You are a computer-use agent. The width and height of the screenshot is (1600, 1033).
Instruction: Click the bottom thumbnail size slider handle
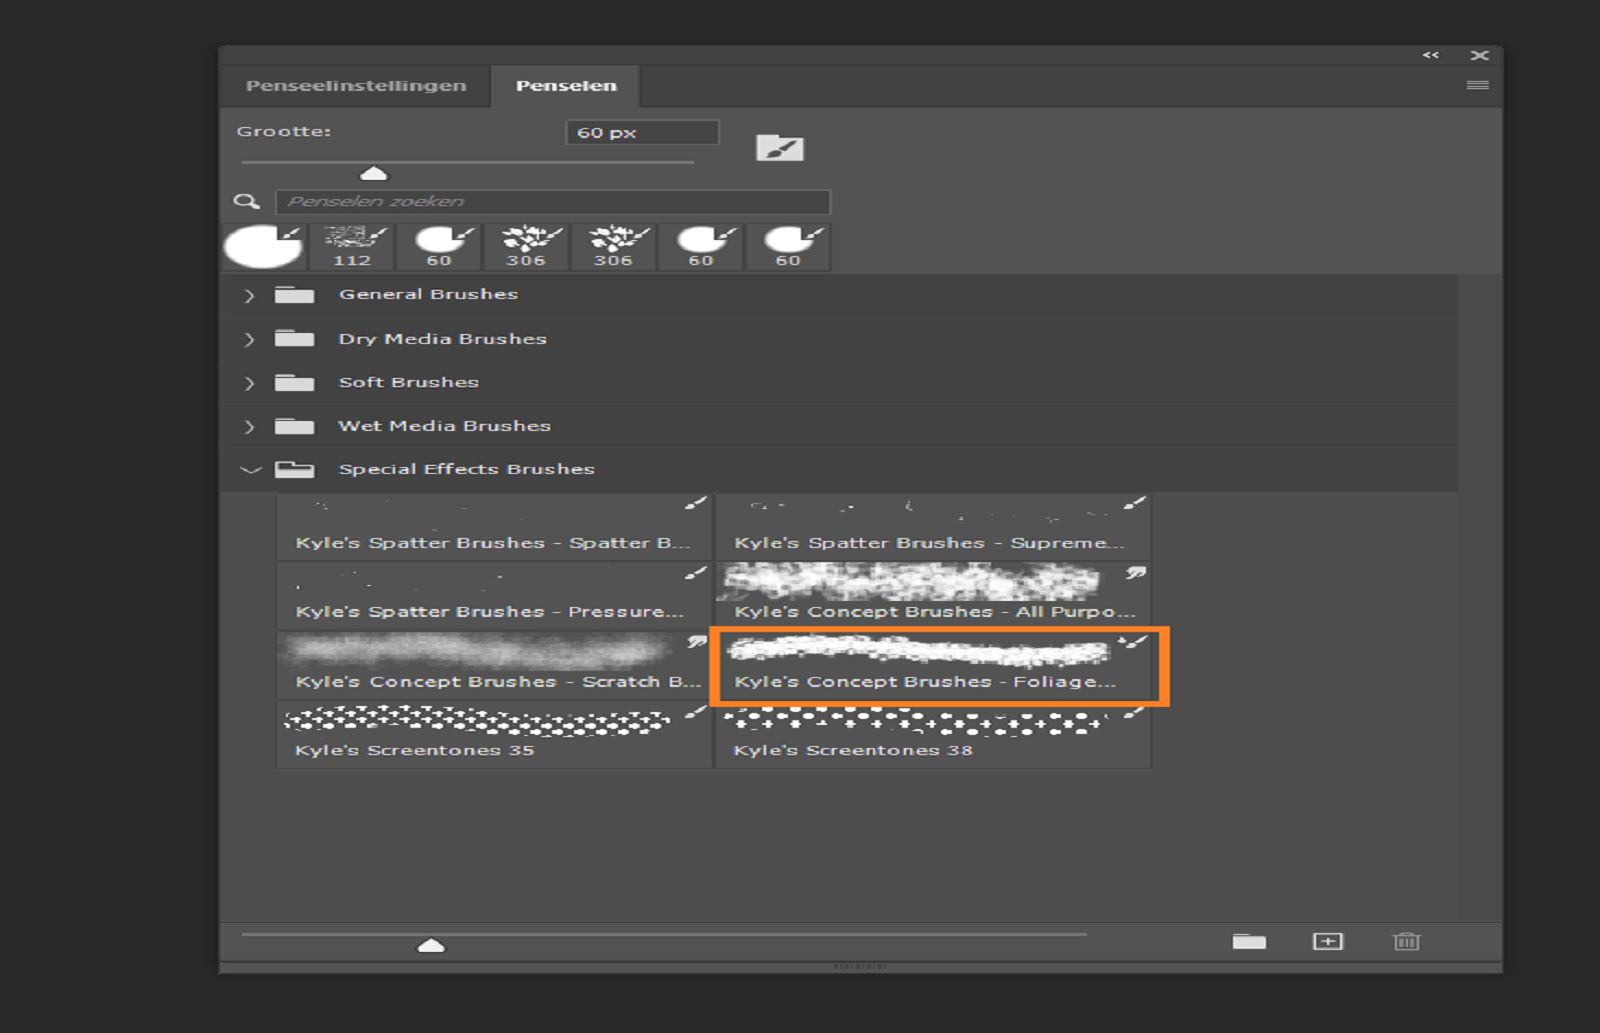431,945
